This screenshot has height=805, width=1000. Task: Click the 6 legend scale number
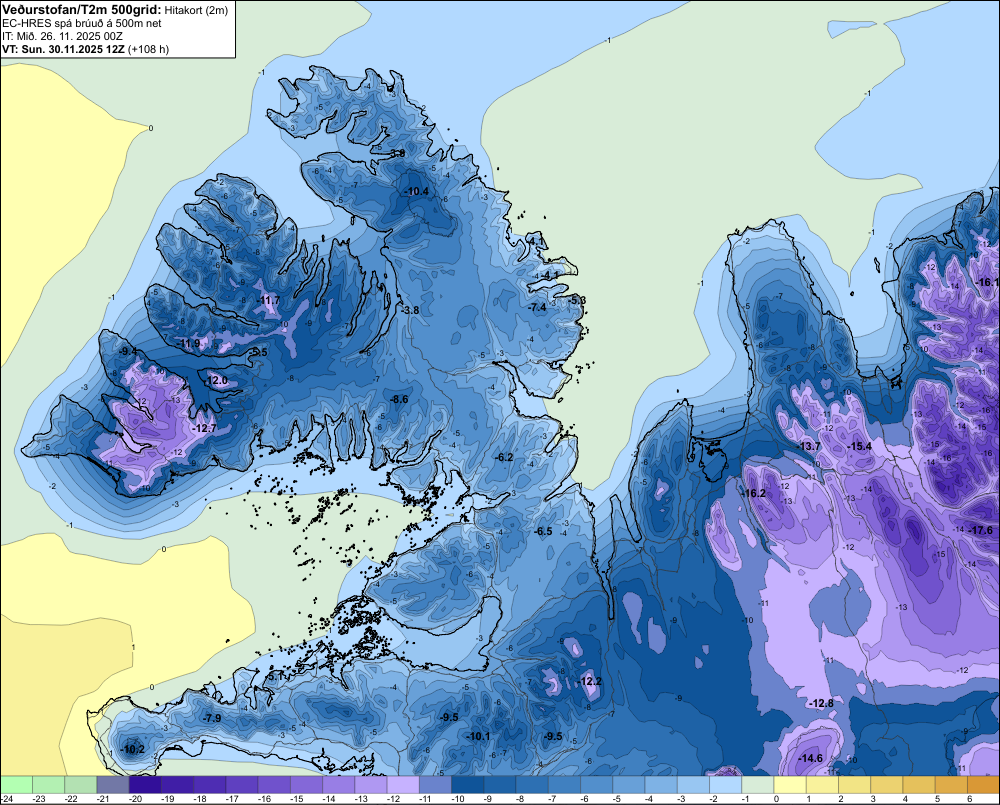click(969, 799)
